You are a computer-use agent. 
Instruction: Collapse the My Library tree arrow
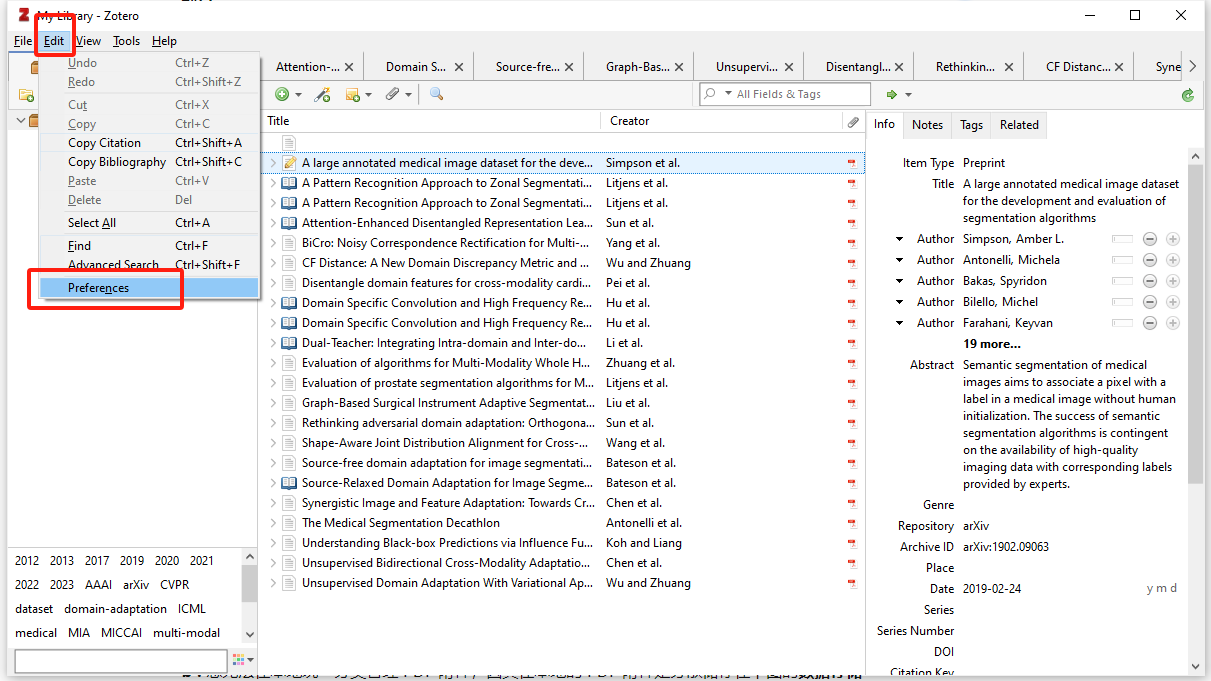point(20,120)
